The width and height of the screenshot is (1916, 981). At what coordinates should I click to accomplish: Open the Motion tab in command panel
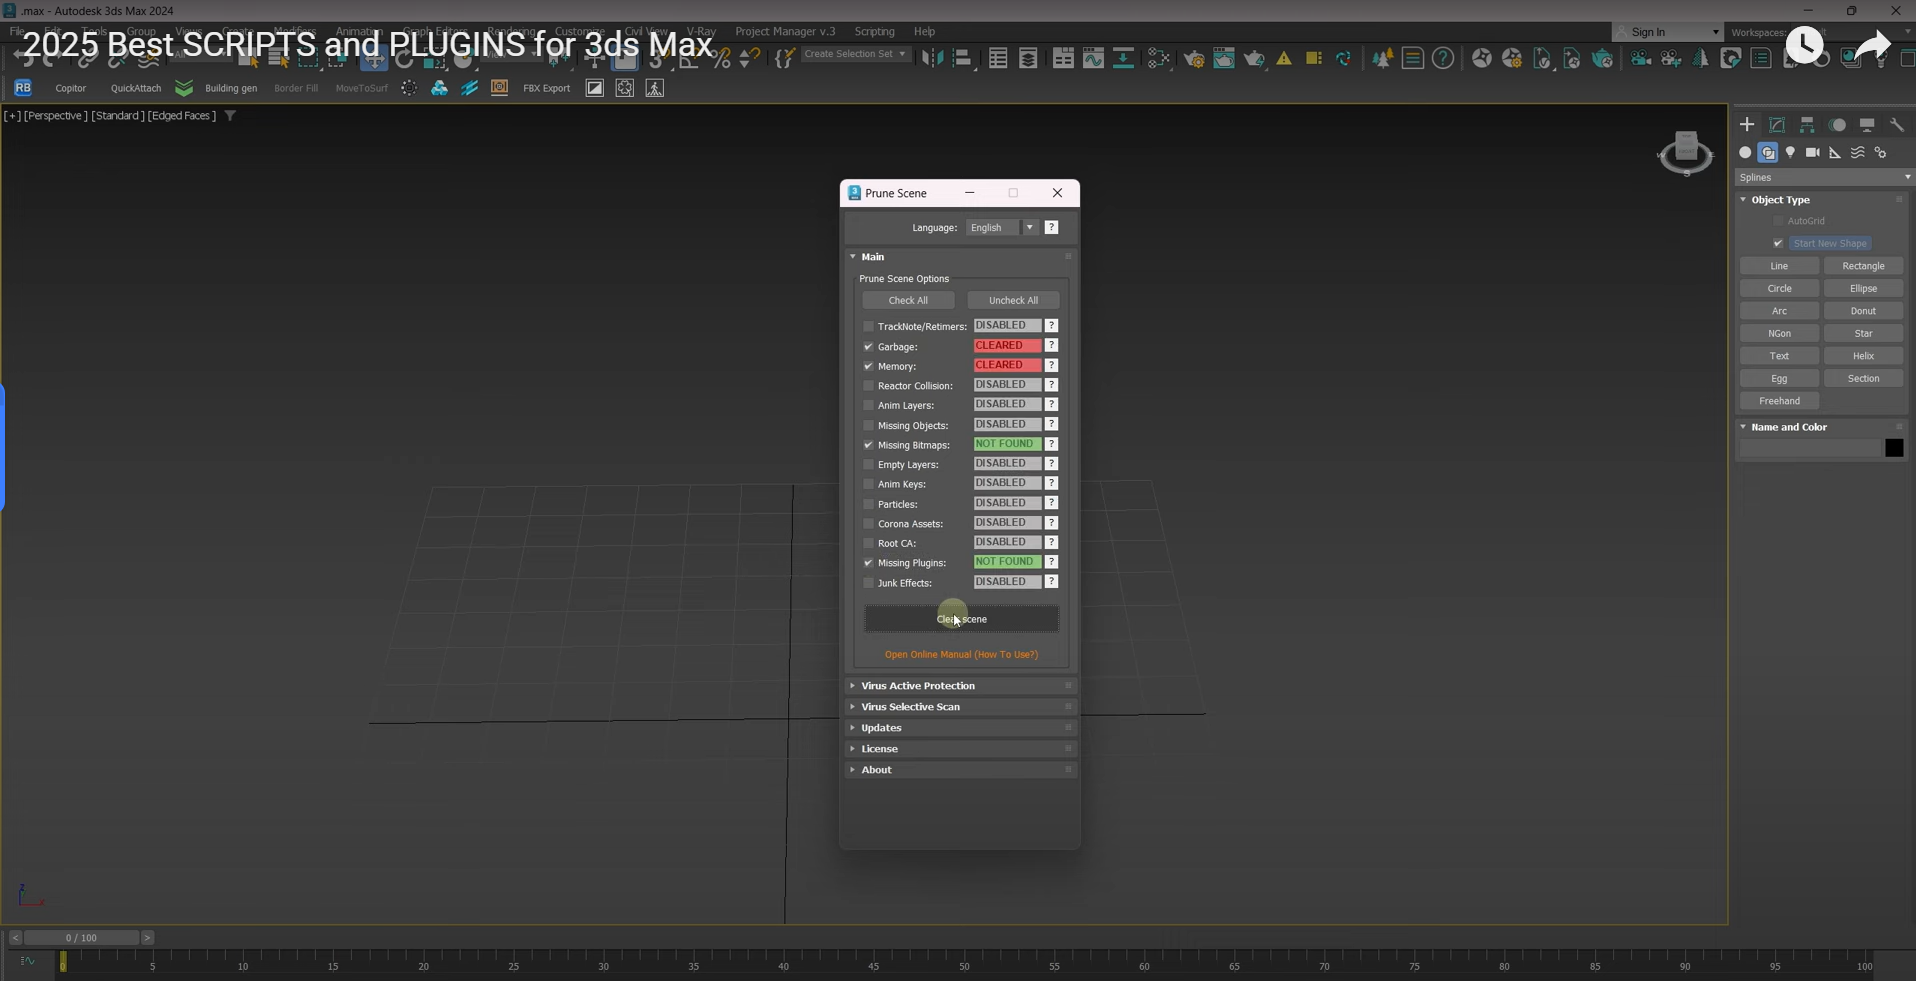click(x=1837, y=125)
